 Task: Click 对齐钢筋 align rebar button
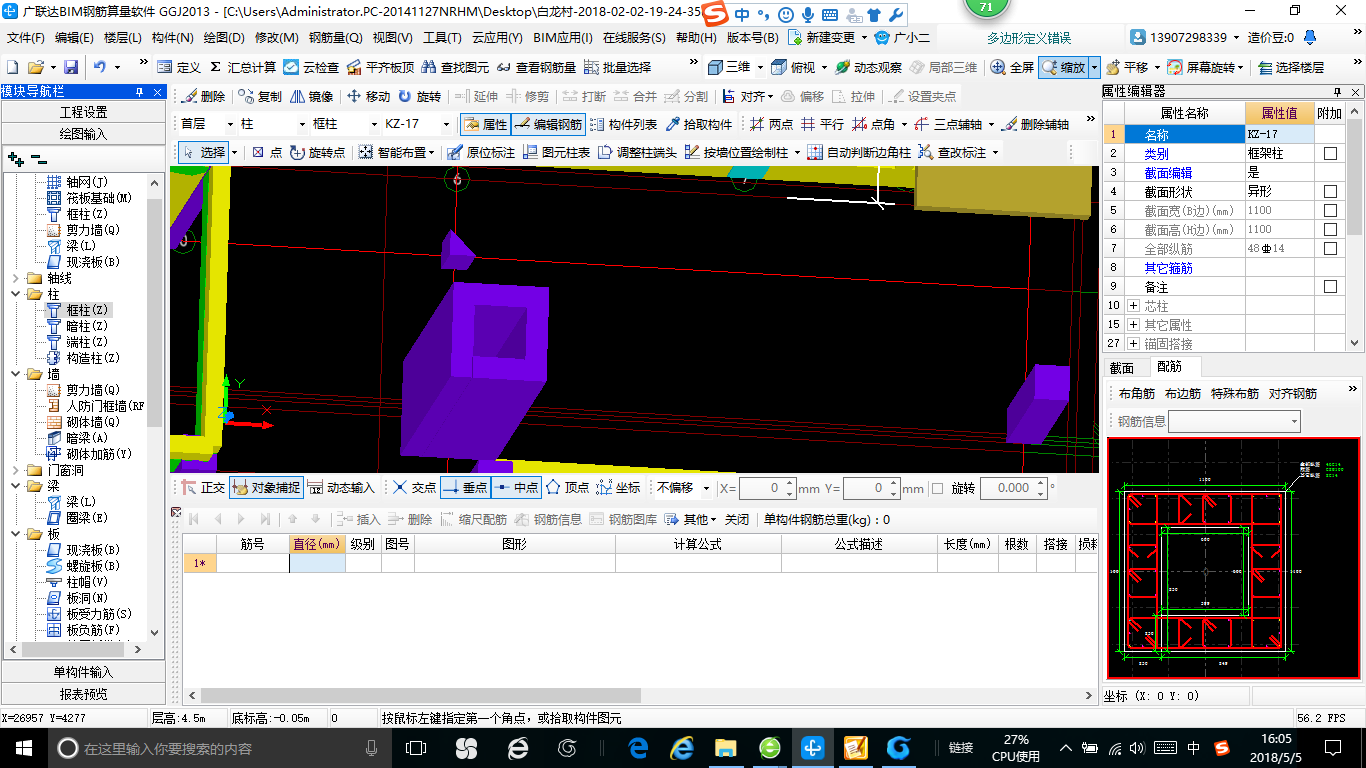coord(1293,394)
